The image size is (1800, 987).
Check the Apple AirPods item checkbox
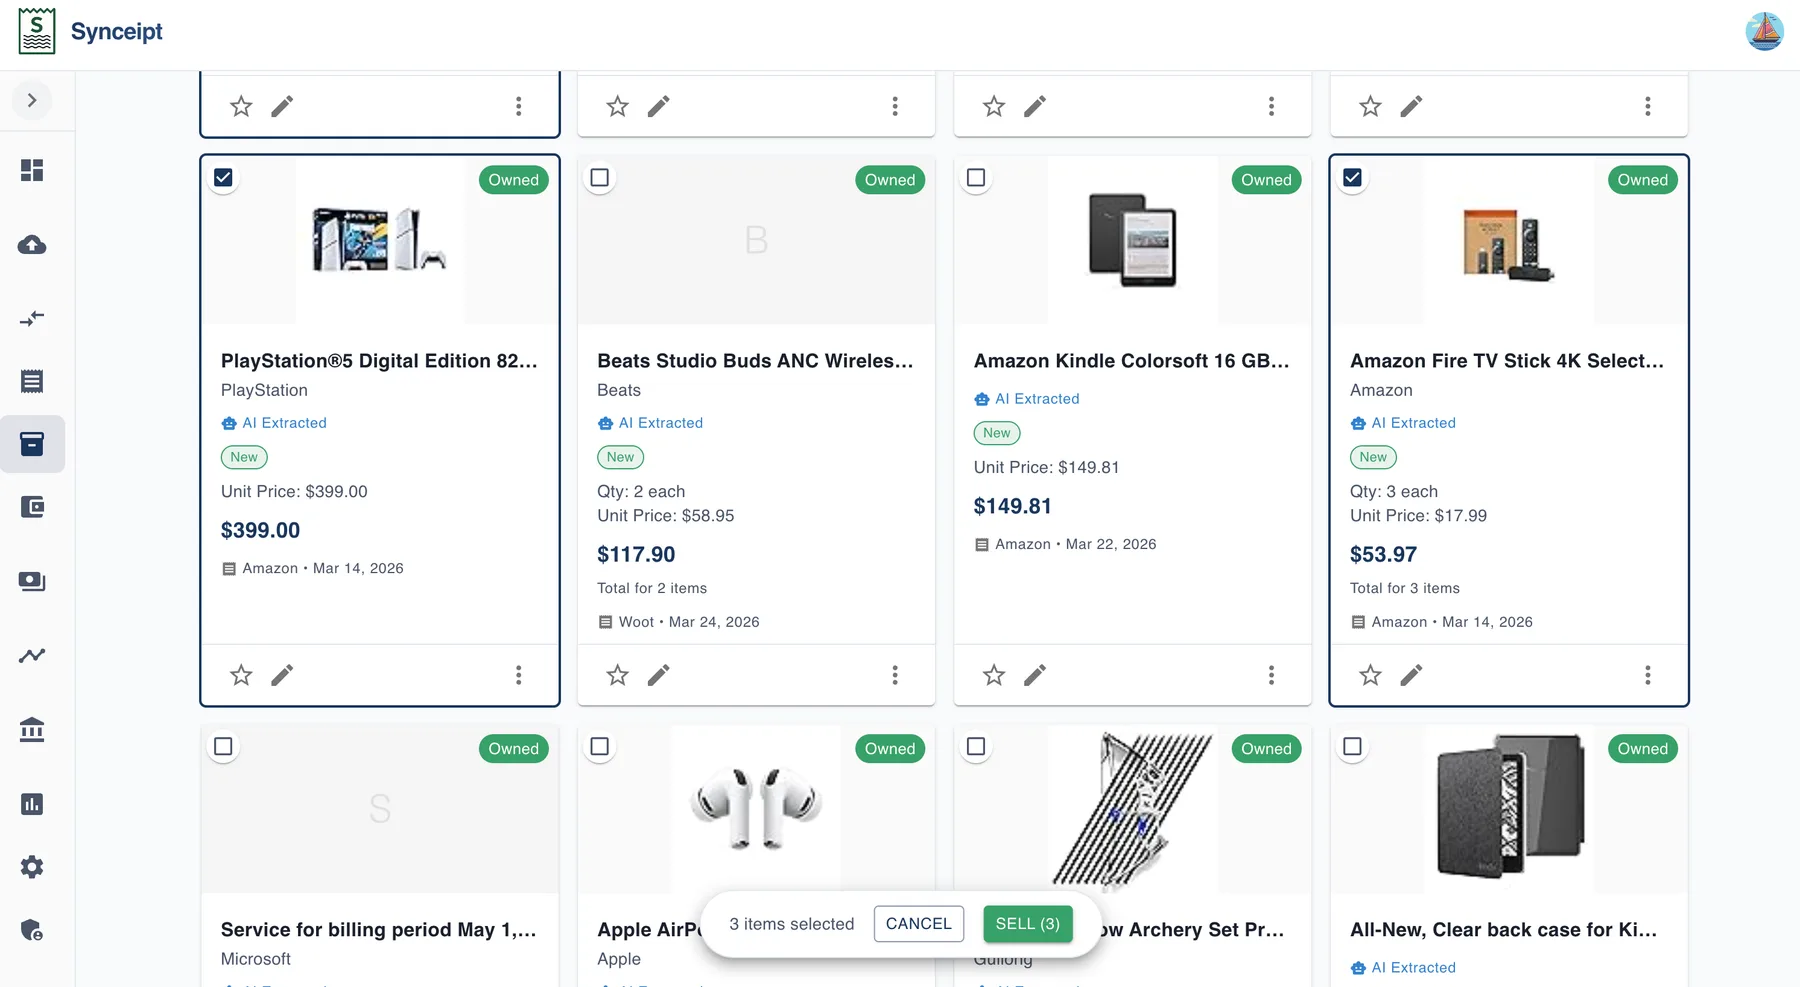click(x=600, y=746)
